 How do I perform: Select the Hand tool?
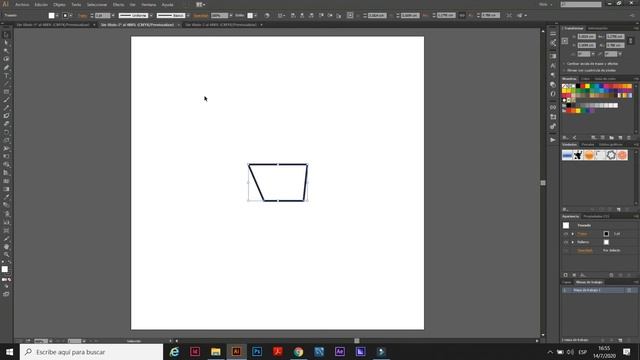[6, 247]
